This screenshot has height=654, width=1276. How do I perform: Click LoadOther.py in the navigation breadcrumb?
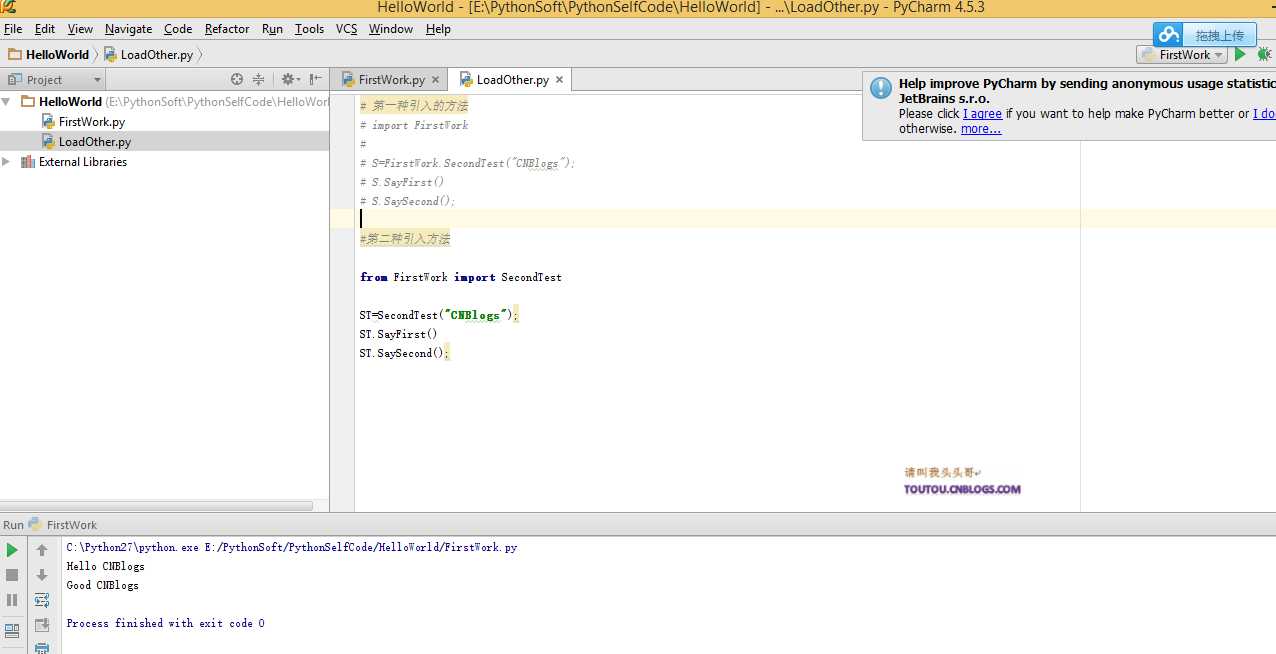click(149, 55)
